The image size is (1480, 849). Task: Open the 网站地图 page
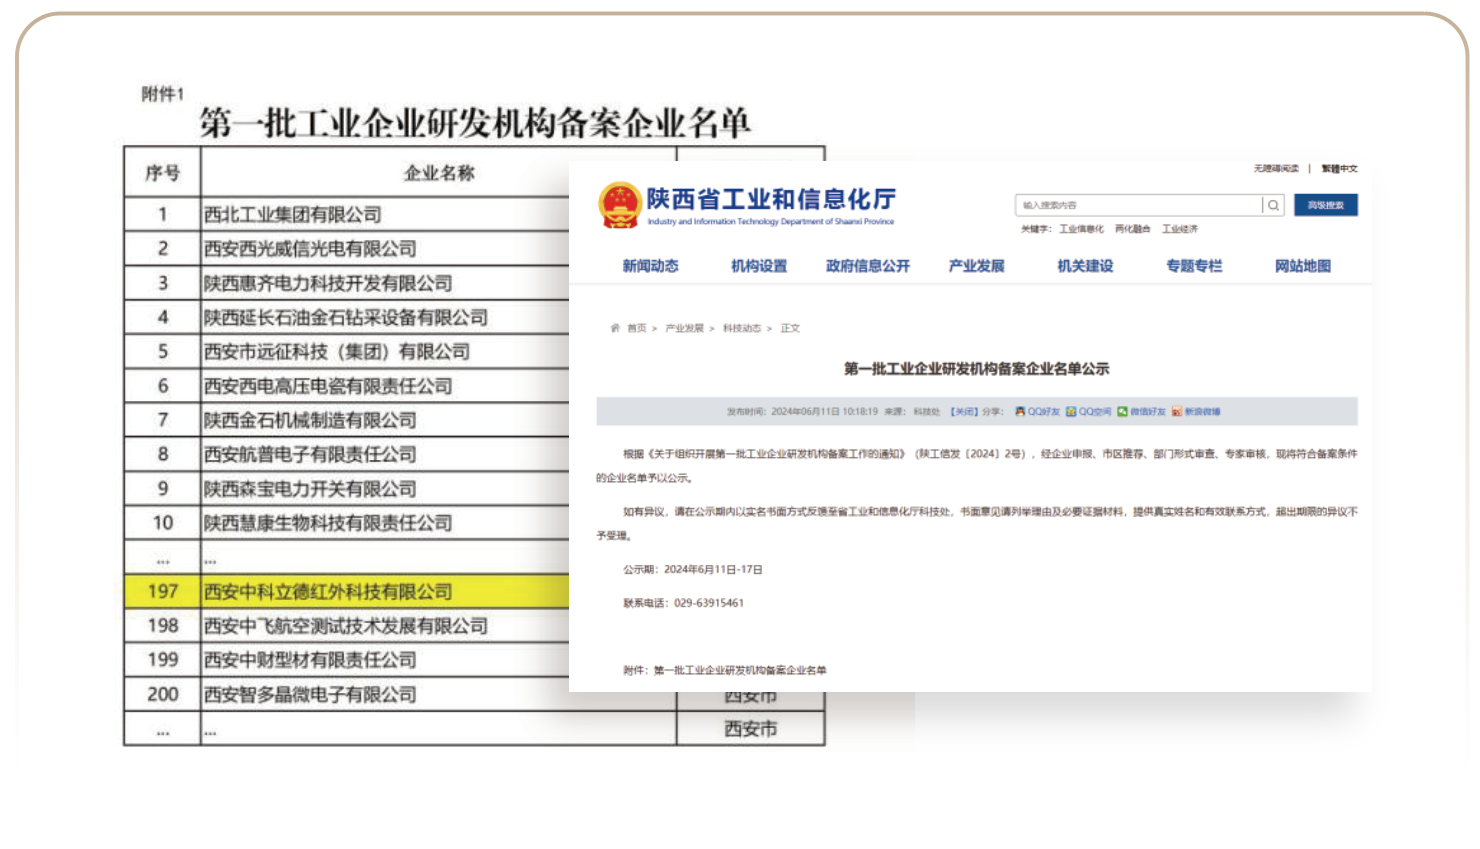[1302, 266]
